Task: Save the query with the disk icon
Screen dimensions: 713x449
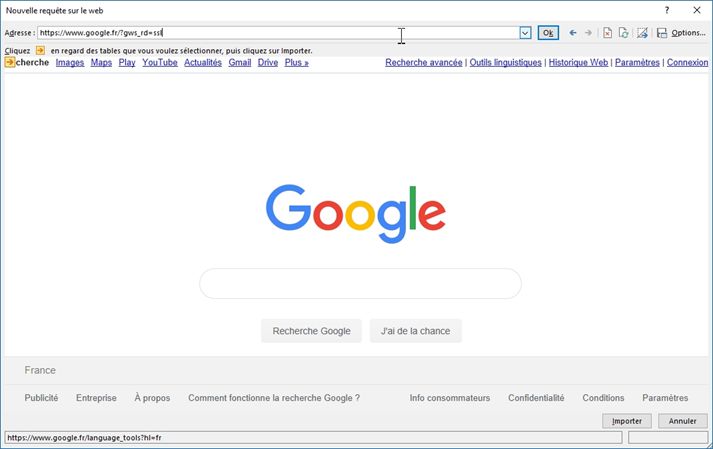Action: pyautogui.click(x=662, y=33)
